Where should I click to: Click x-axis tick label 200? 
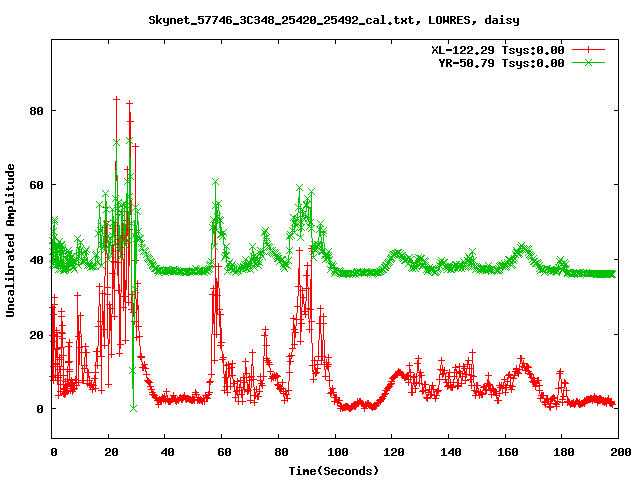pyautogui.click(x=620, y=452)
